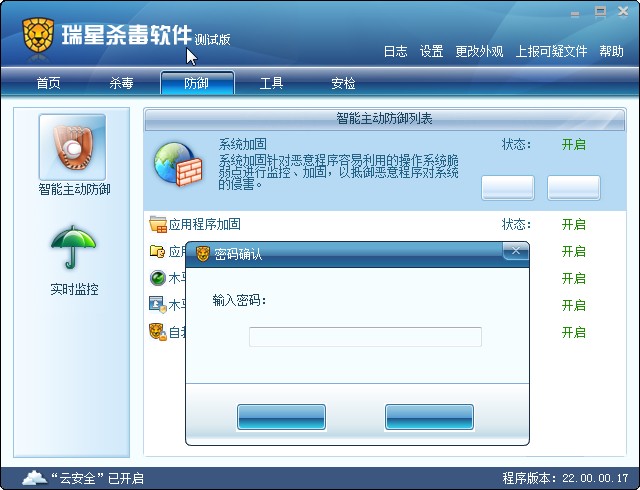Click the lion icon in the 密码确认 title bar

tap(203, 254)
